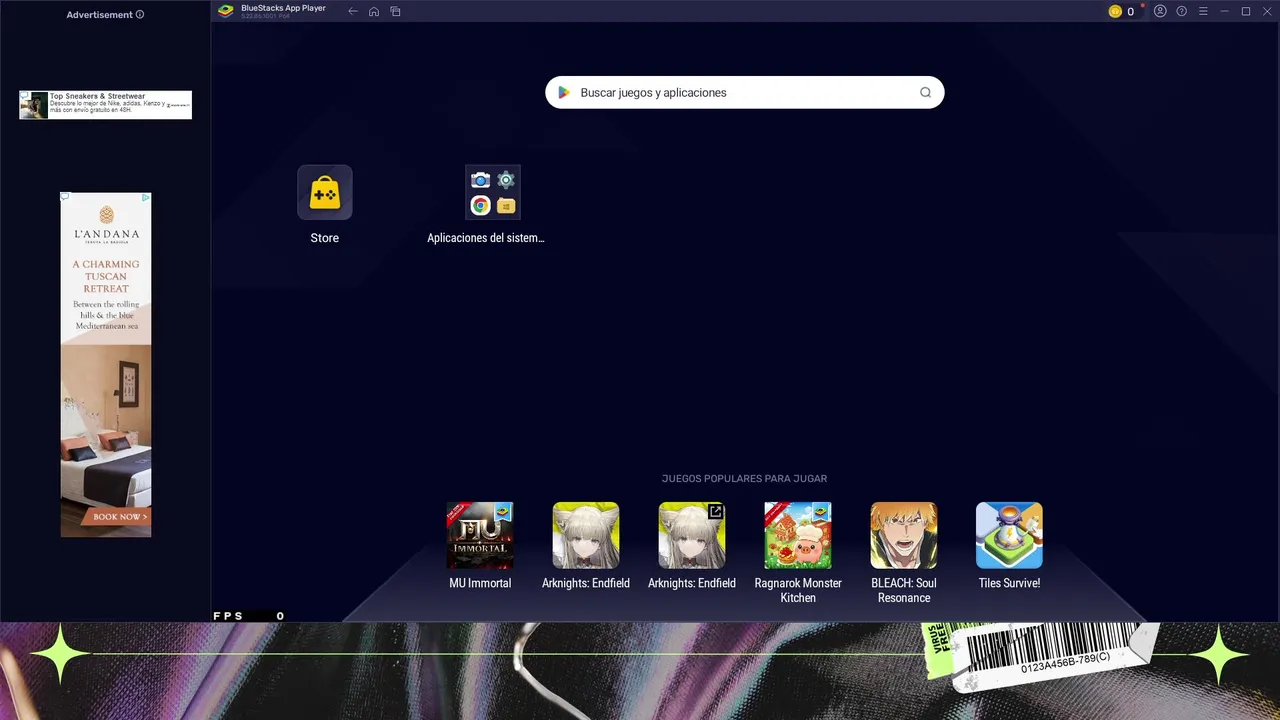Open the gold coin points counter

[1122, 11]
